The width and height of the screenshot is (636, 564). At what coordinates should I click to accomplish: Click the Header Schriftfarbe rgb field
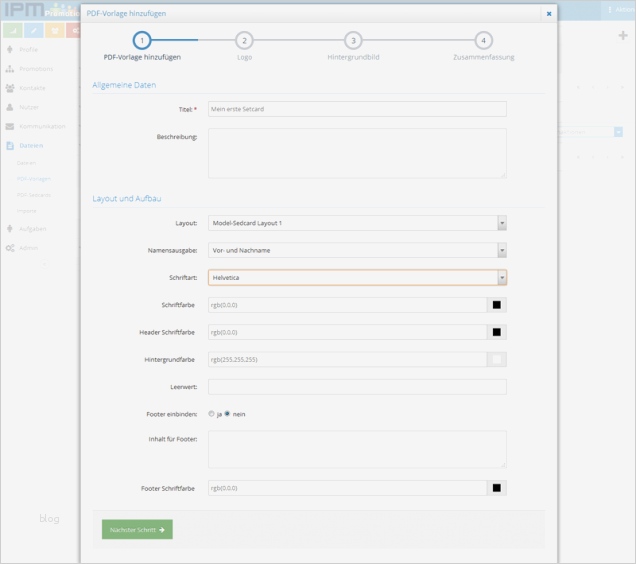pos(347,332)
